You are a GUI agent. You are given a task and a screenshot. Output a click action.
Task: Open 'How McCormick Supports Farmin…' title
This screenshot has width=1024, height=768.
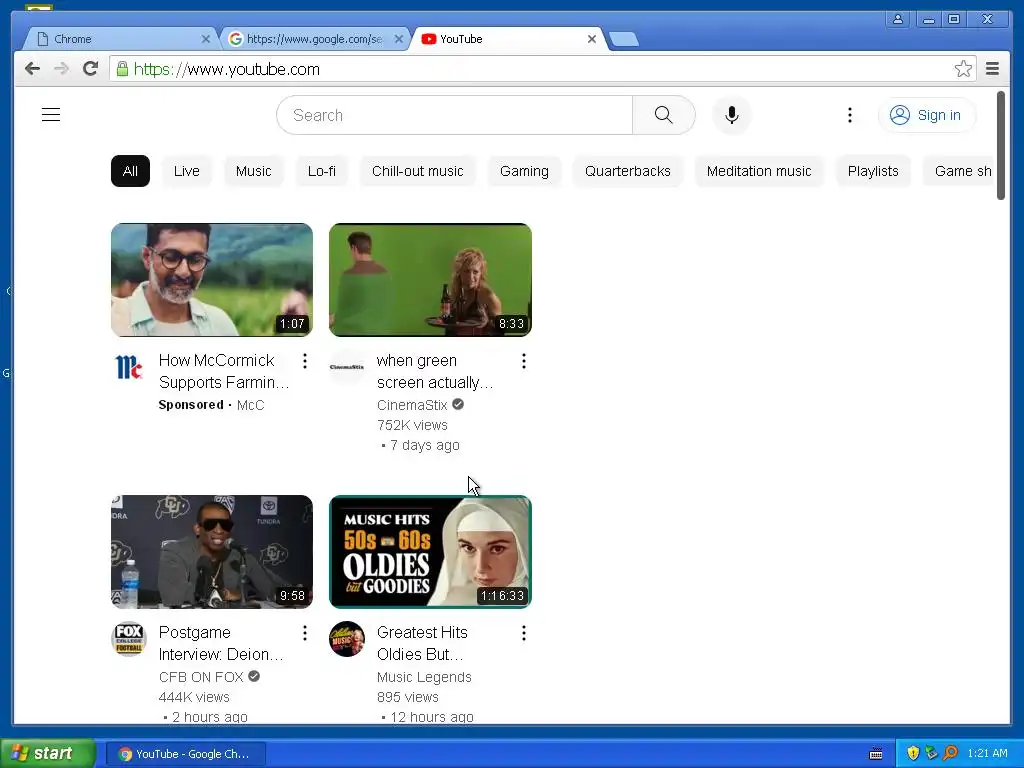click(223, 371)
